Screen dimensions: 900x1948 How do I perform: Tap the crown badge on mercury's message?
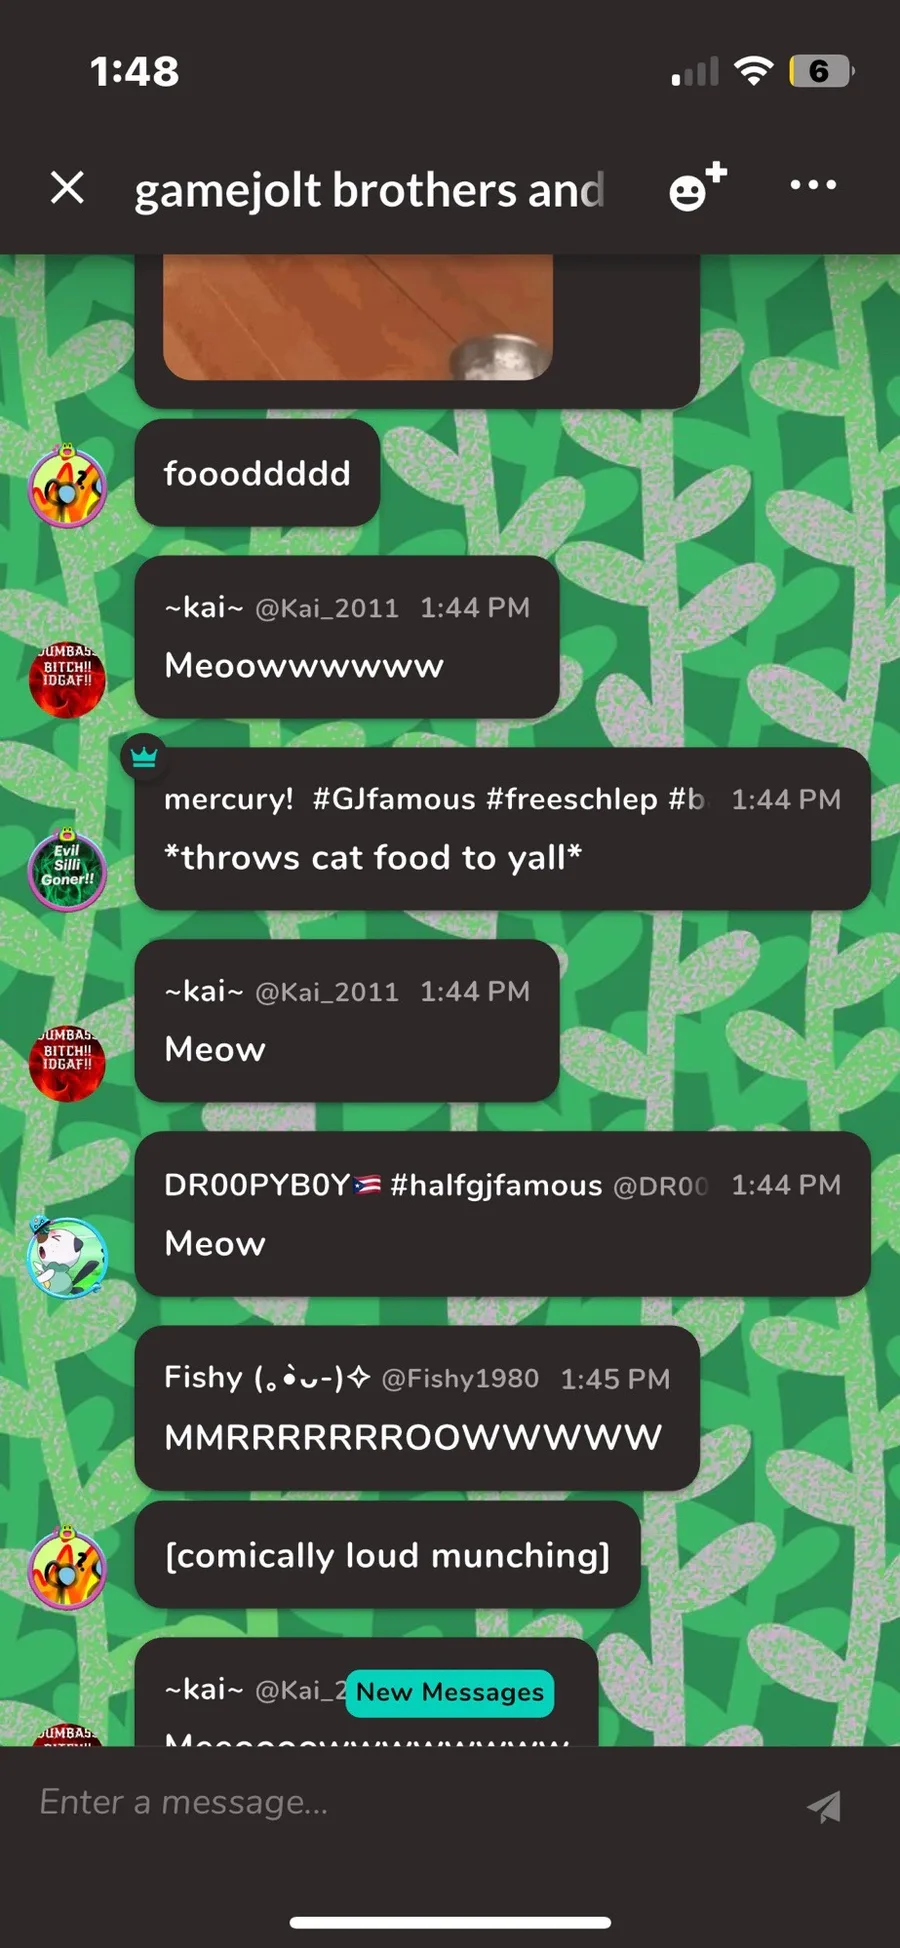coord(144,757)
